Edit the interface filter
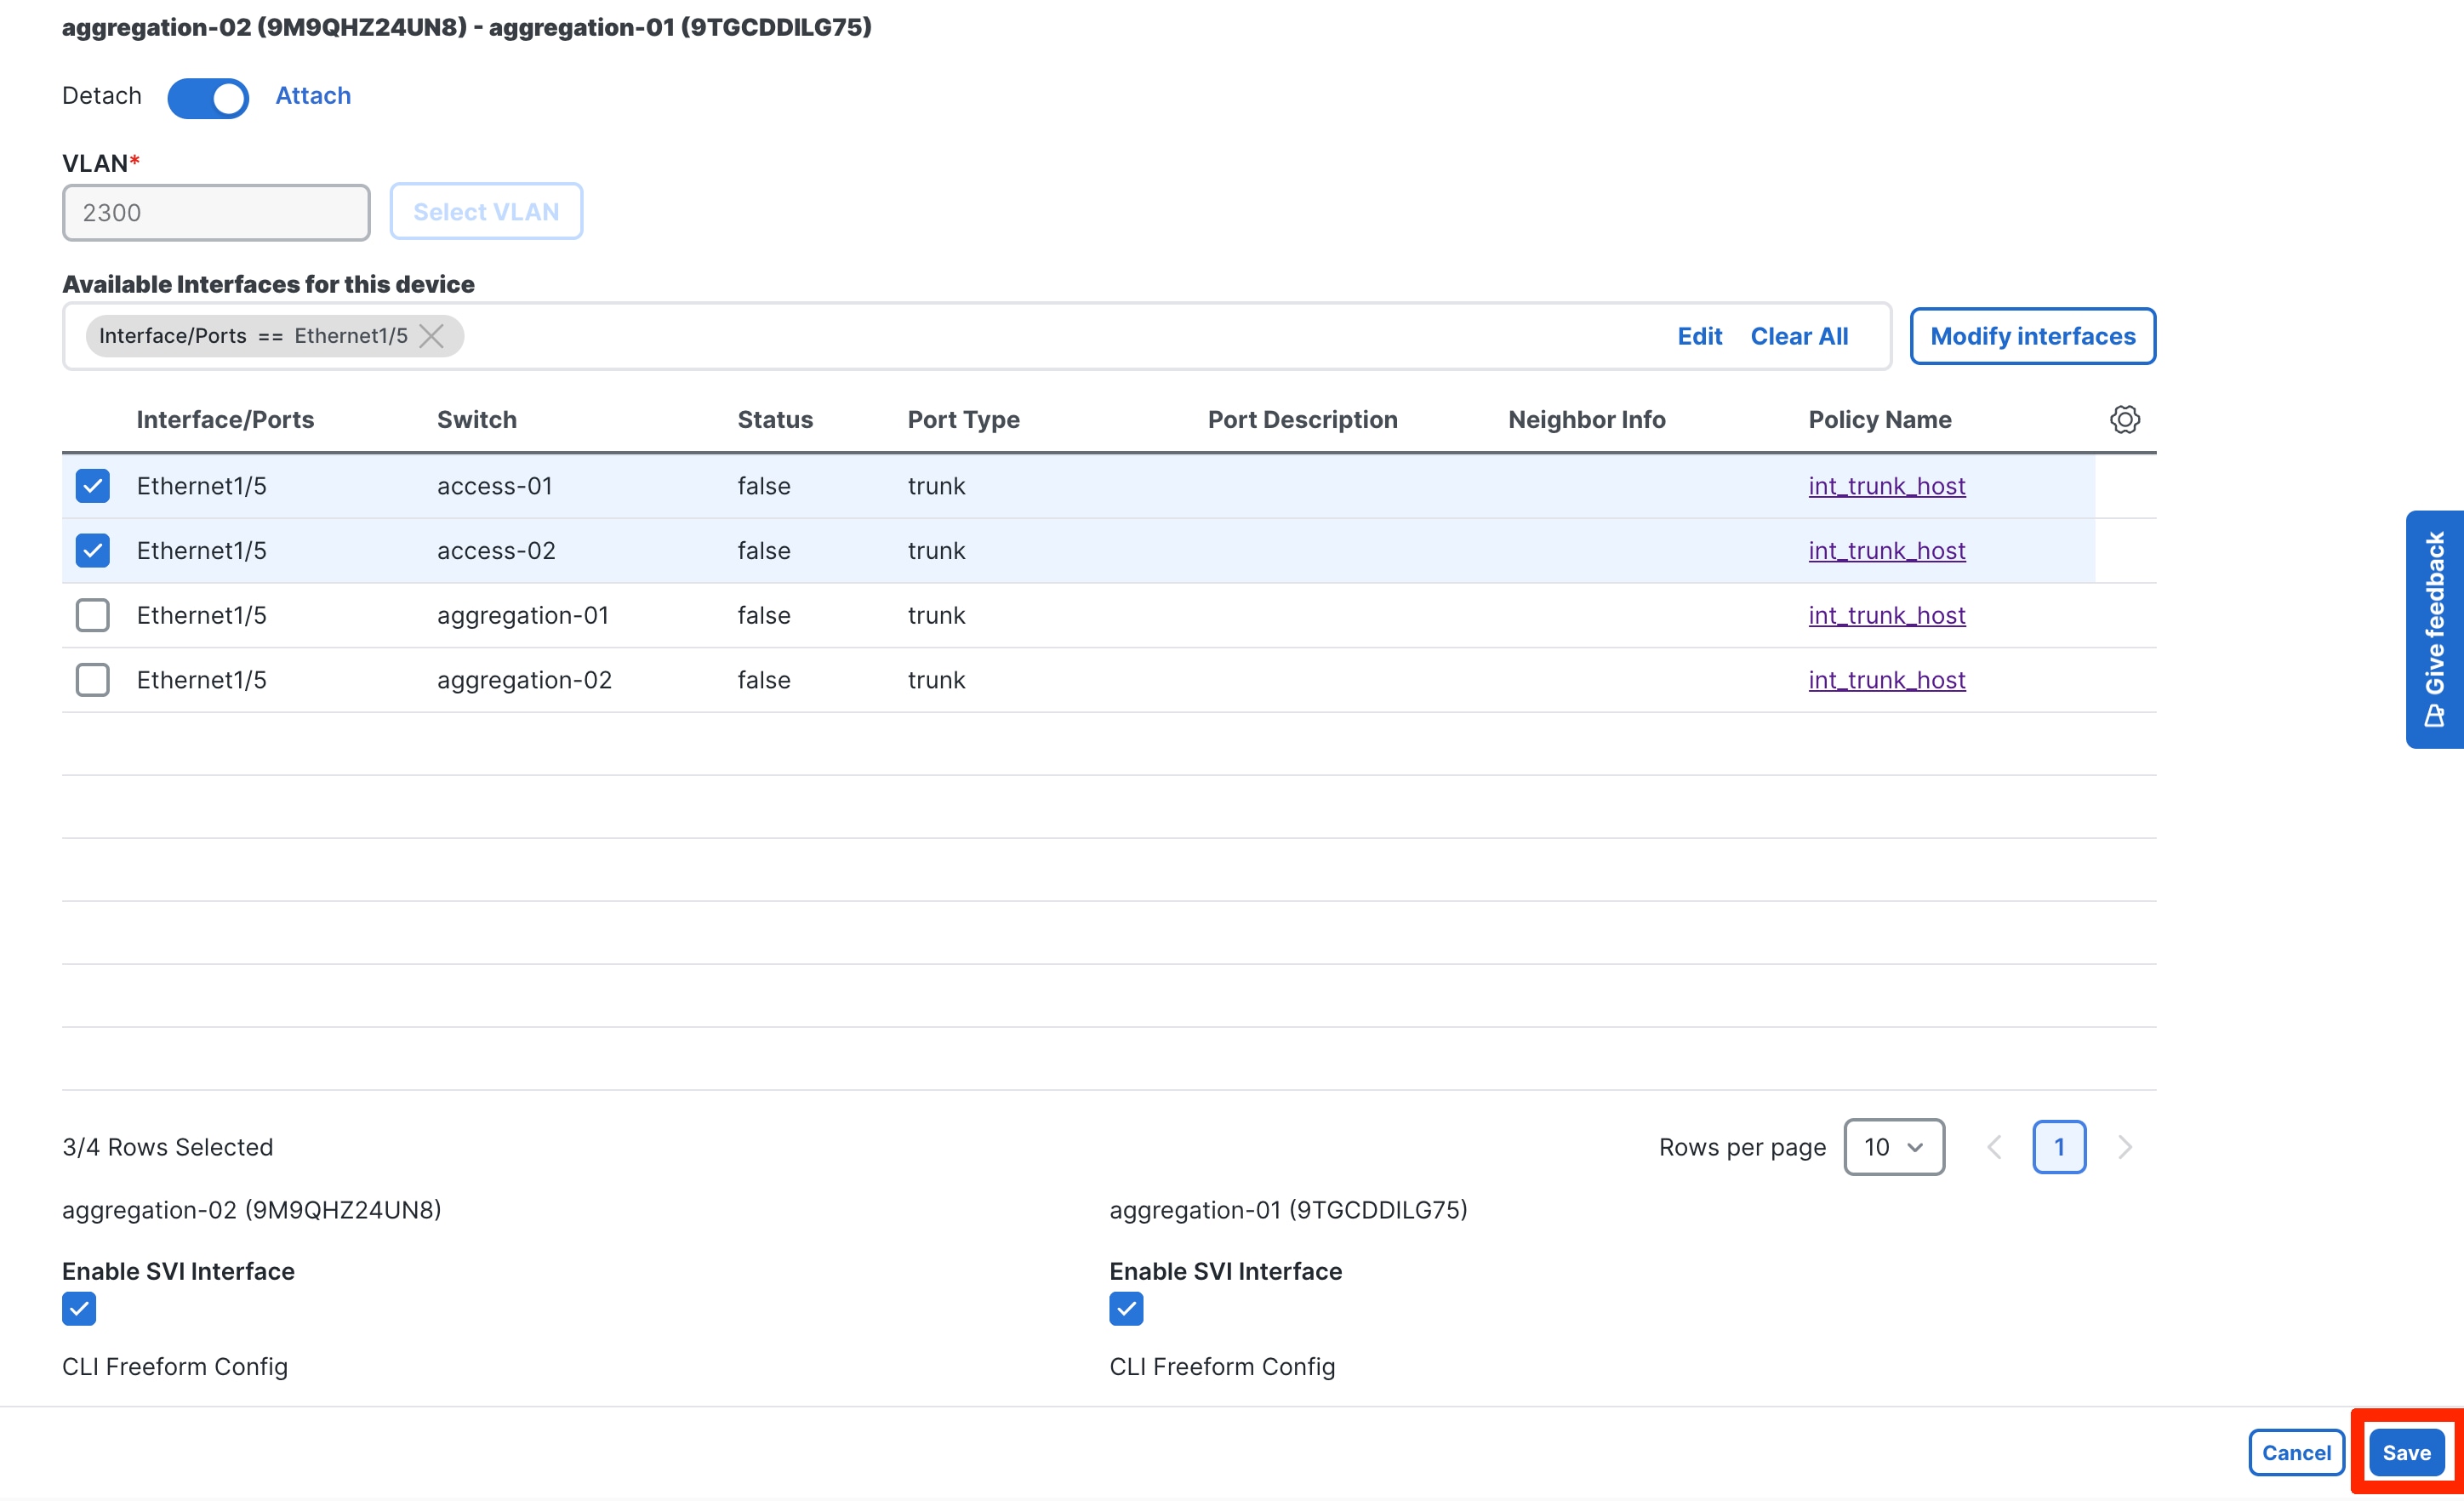This screenshot has width=2464, height=1501. 1699,336
